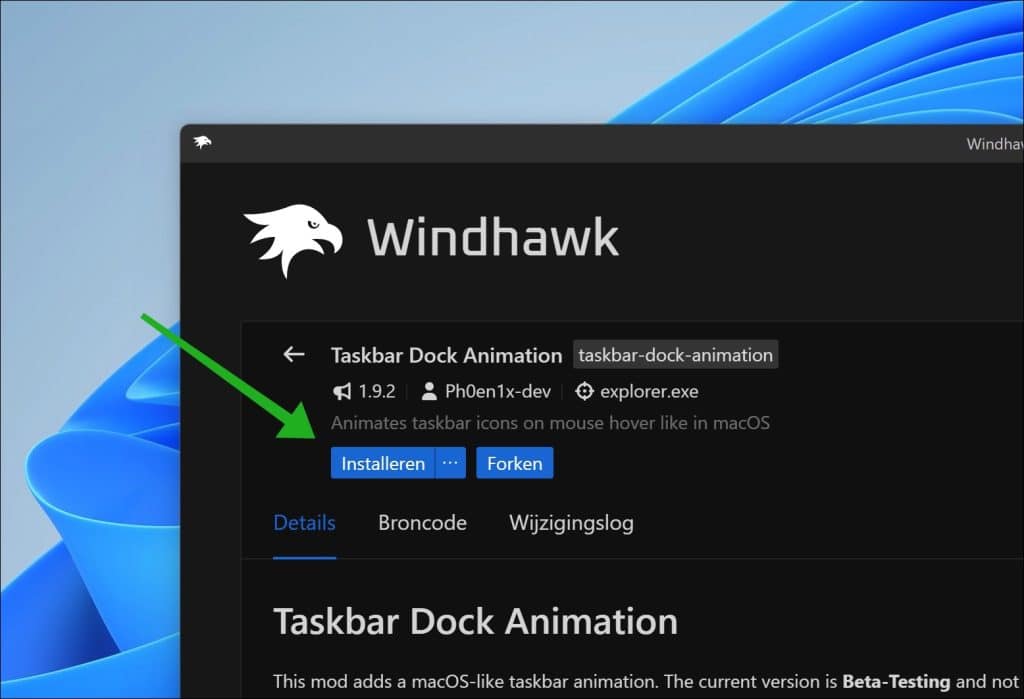
Task: Install the mod with Installeren button
Action: pos(383,463)
